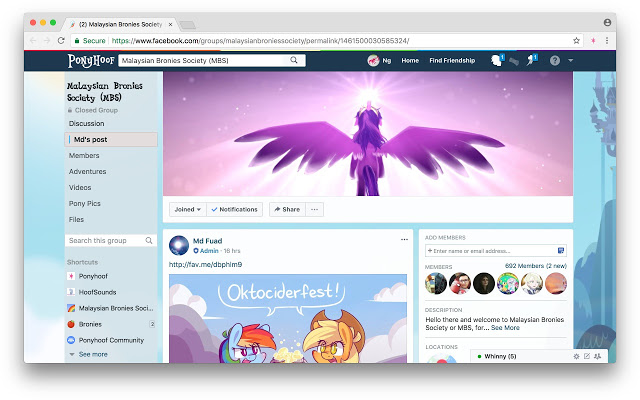Open the 16 hrs post timestamp
Viewport: 640px width, 400px height.
[x=232, y=251]
